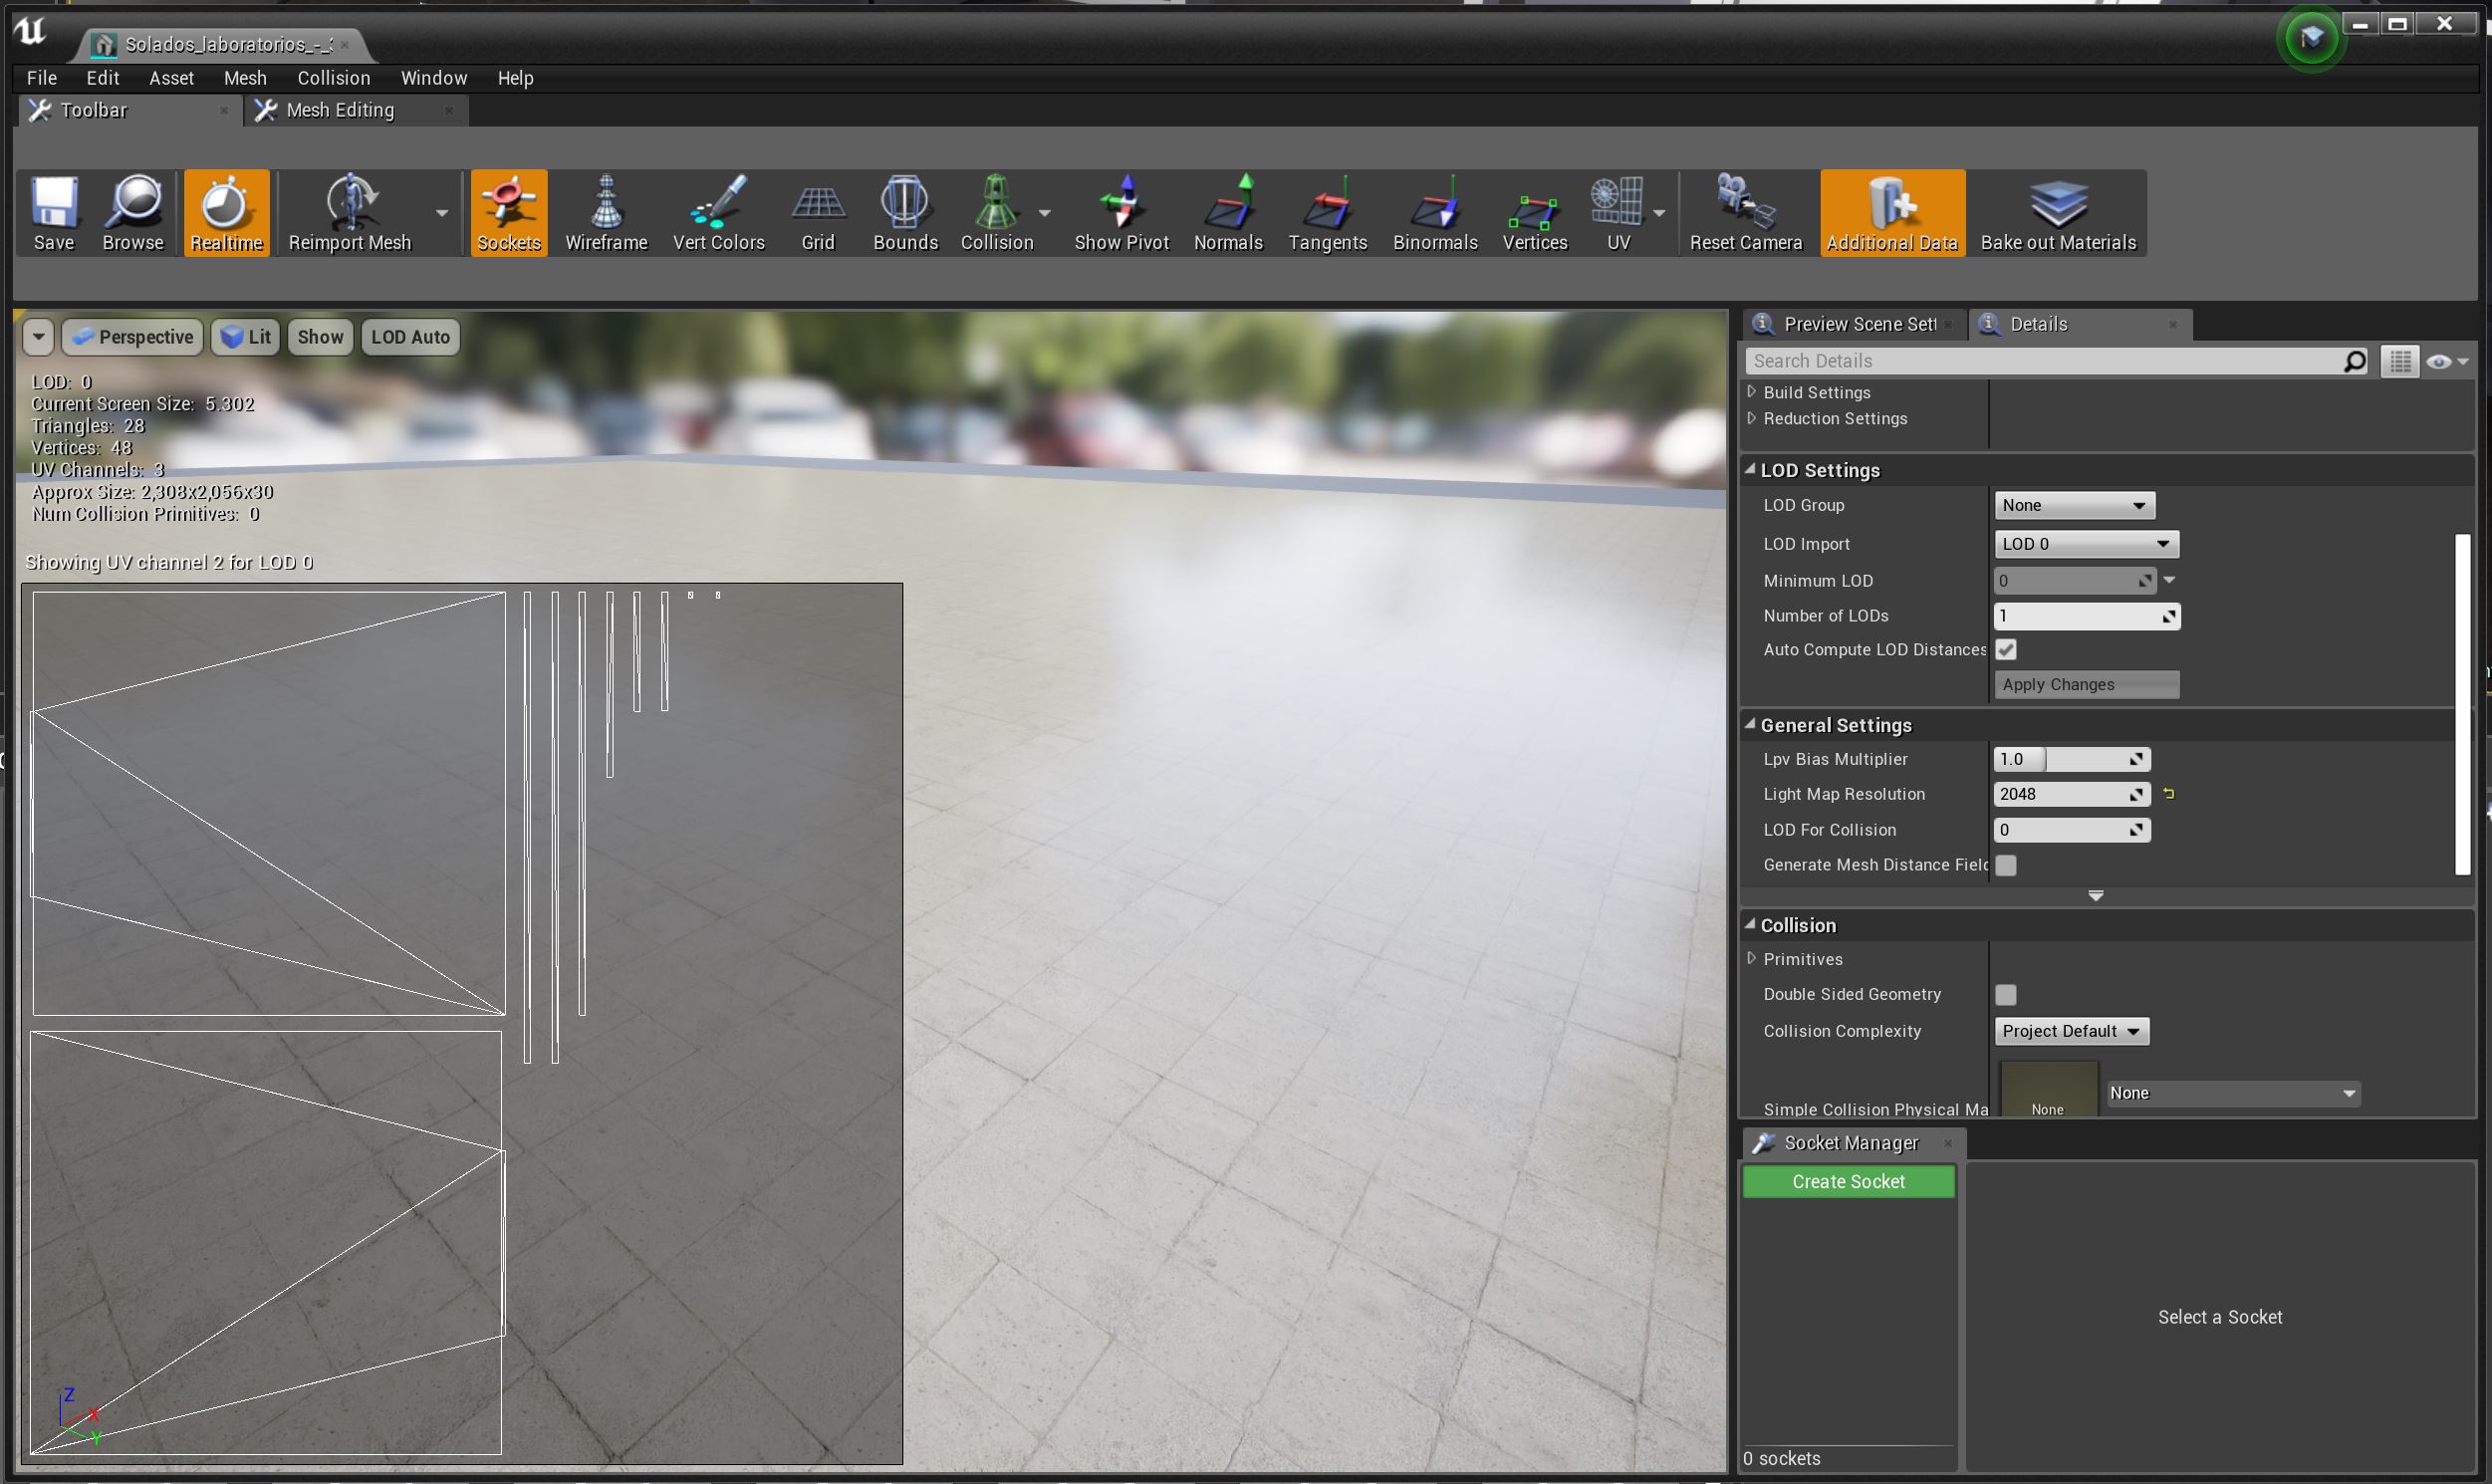The height and width of the screenshot is (1484, 2492).
Task: Click Bake out Materials
Action: [2058, 213]
